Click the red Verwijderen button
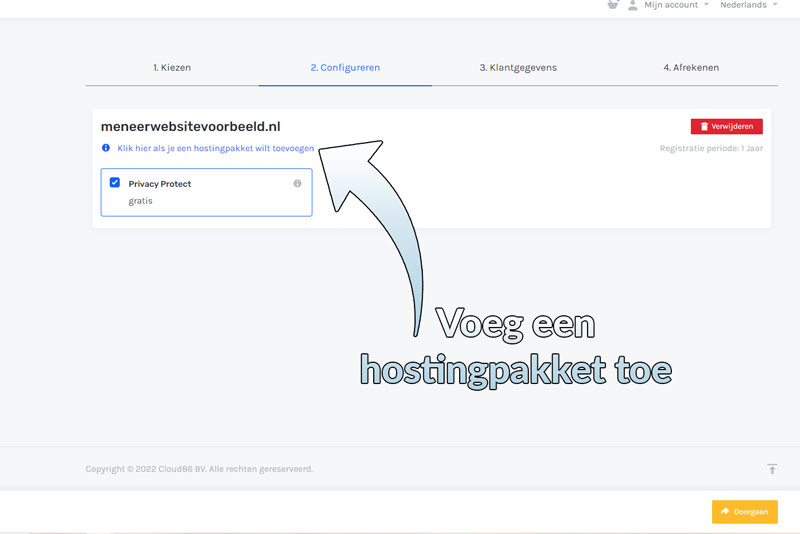 point(727,126)
